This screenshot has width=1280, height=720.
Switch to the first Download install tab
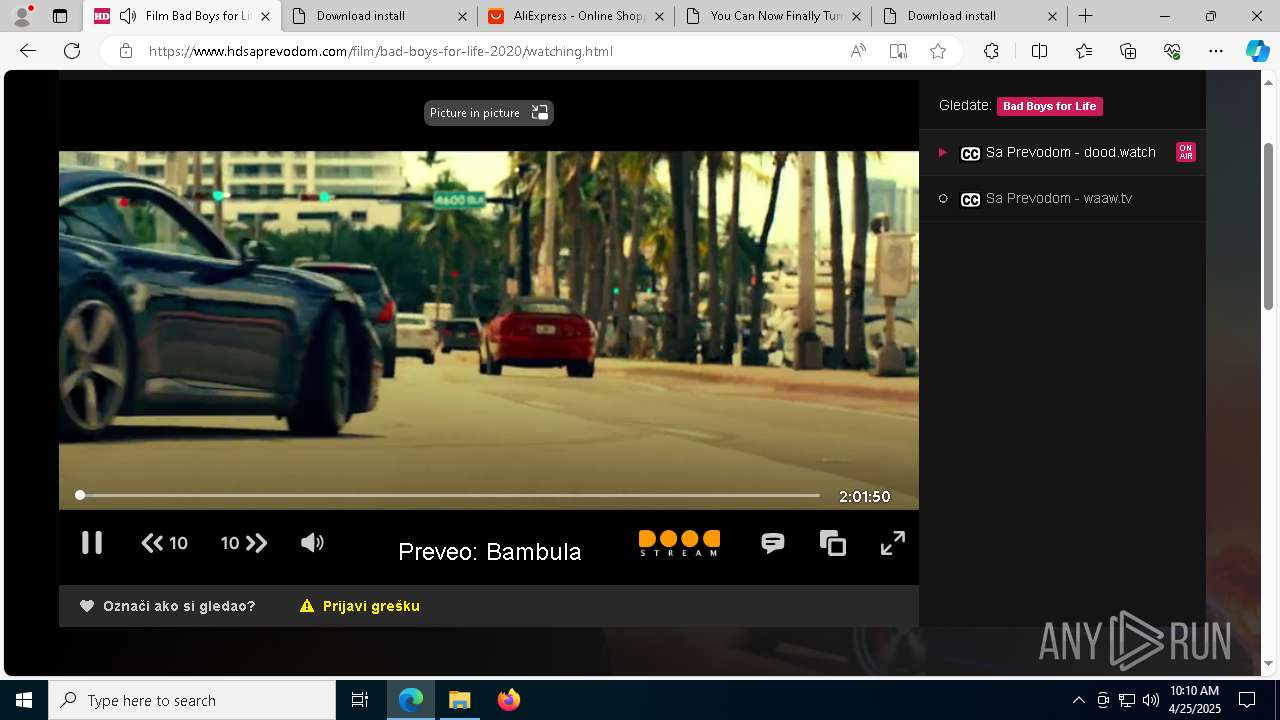coord(380,16)
